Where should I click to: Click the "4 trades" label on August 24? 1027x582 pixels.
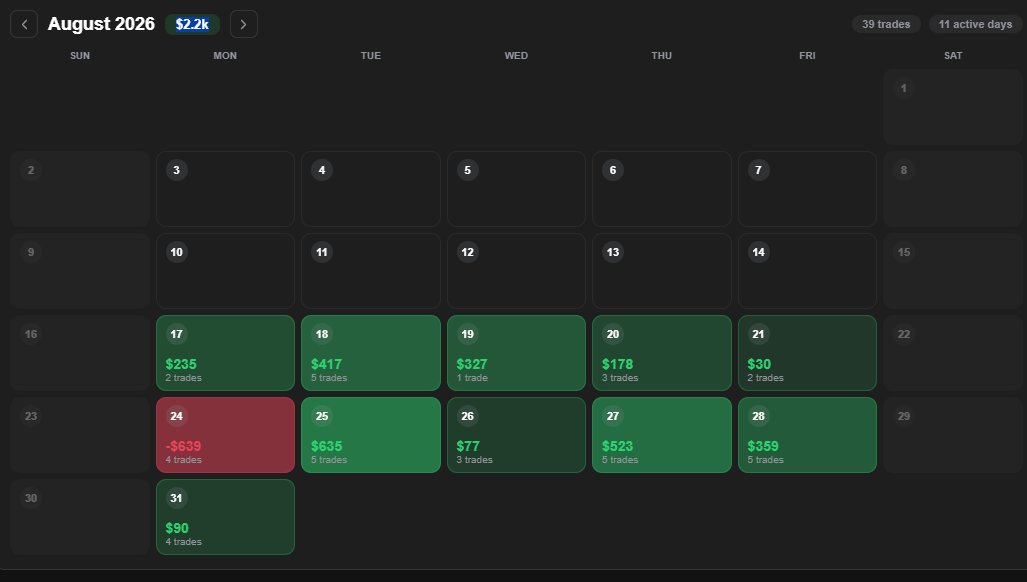pyautogui.click(x=183, y=460)
